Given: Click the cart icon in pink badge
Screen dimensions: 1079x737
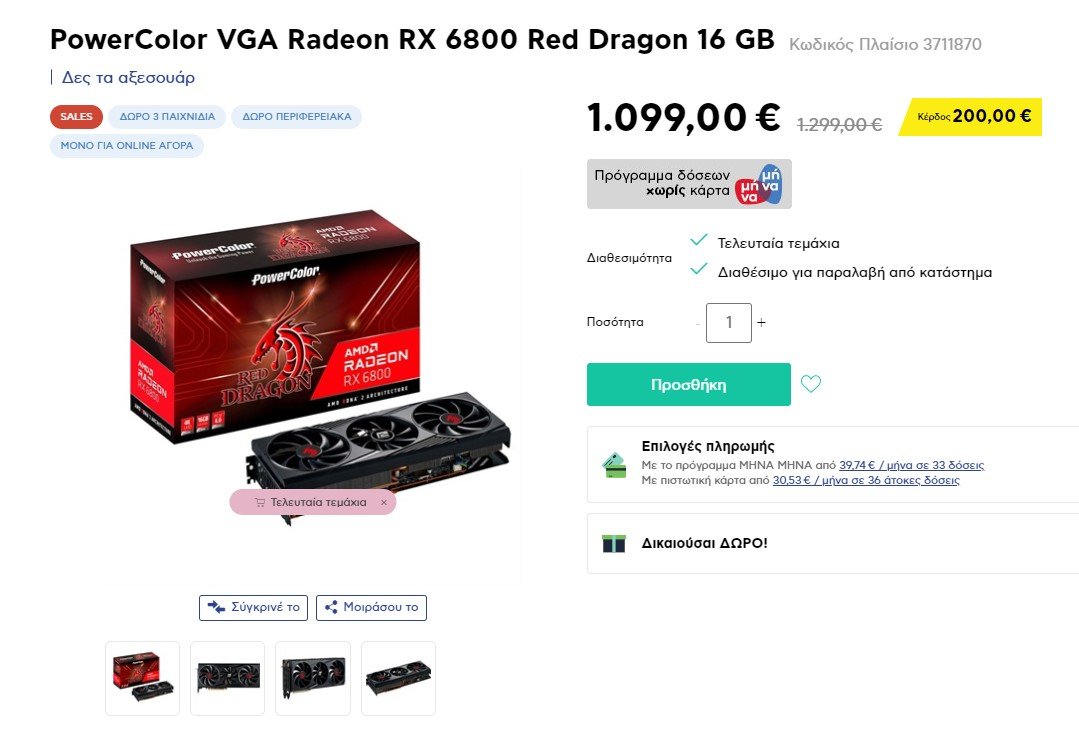Looking at the screenshot, I should click(259, 502).
